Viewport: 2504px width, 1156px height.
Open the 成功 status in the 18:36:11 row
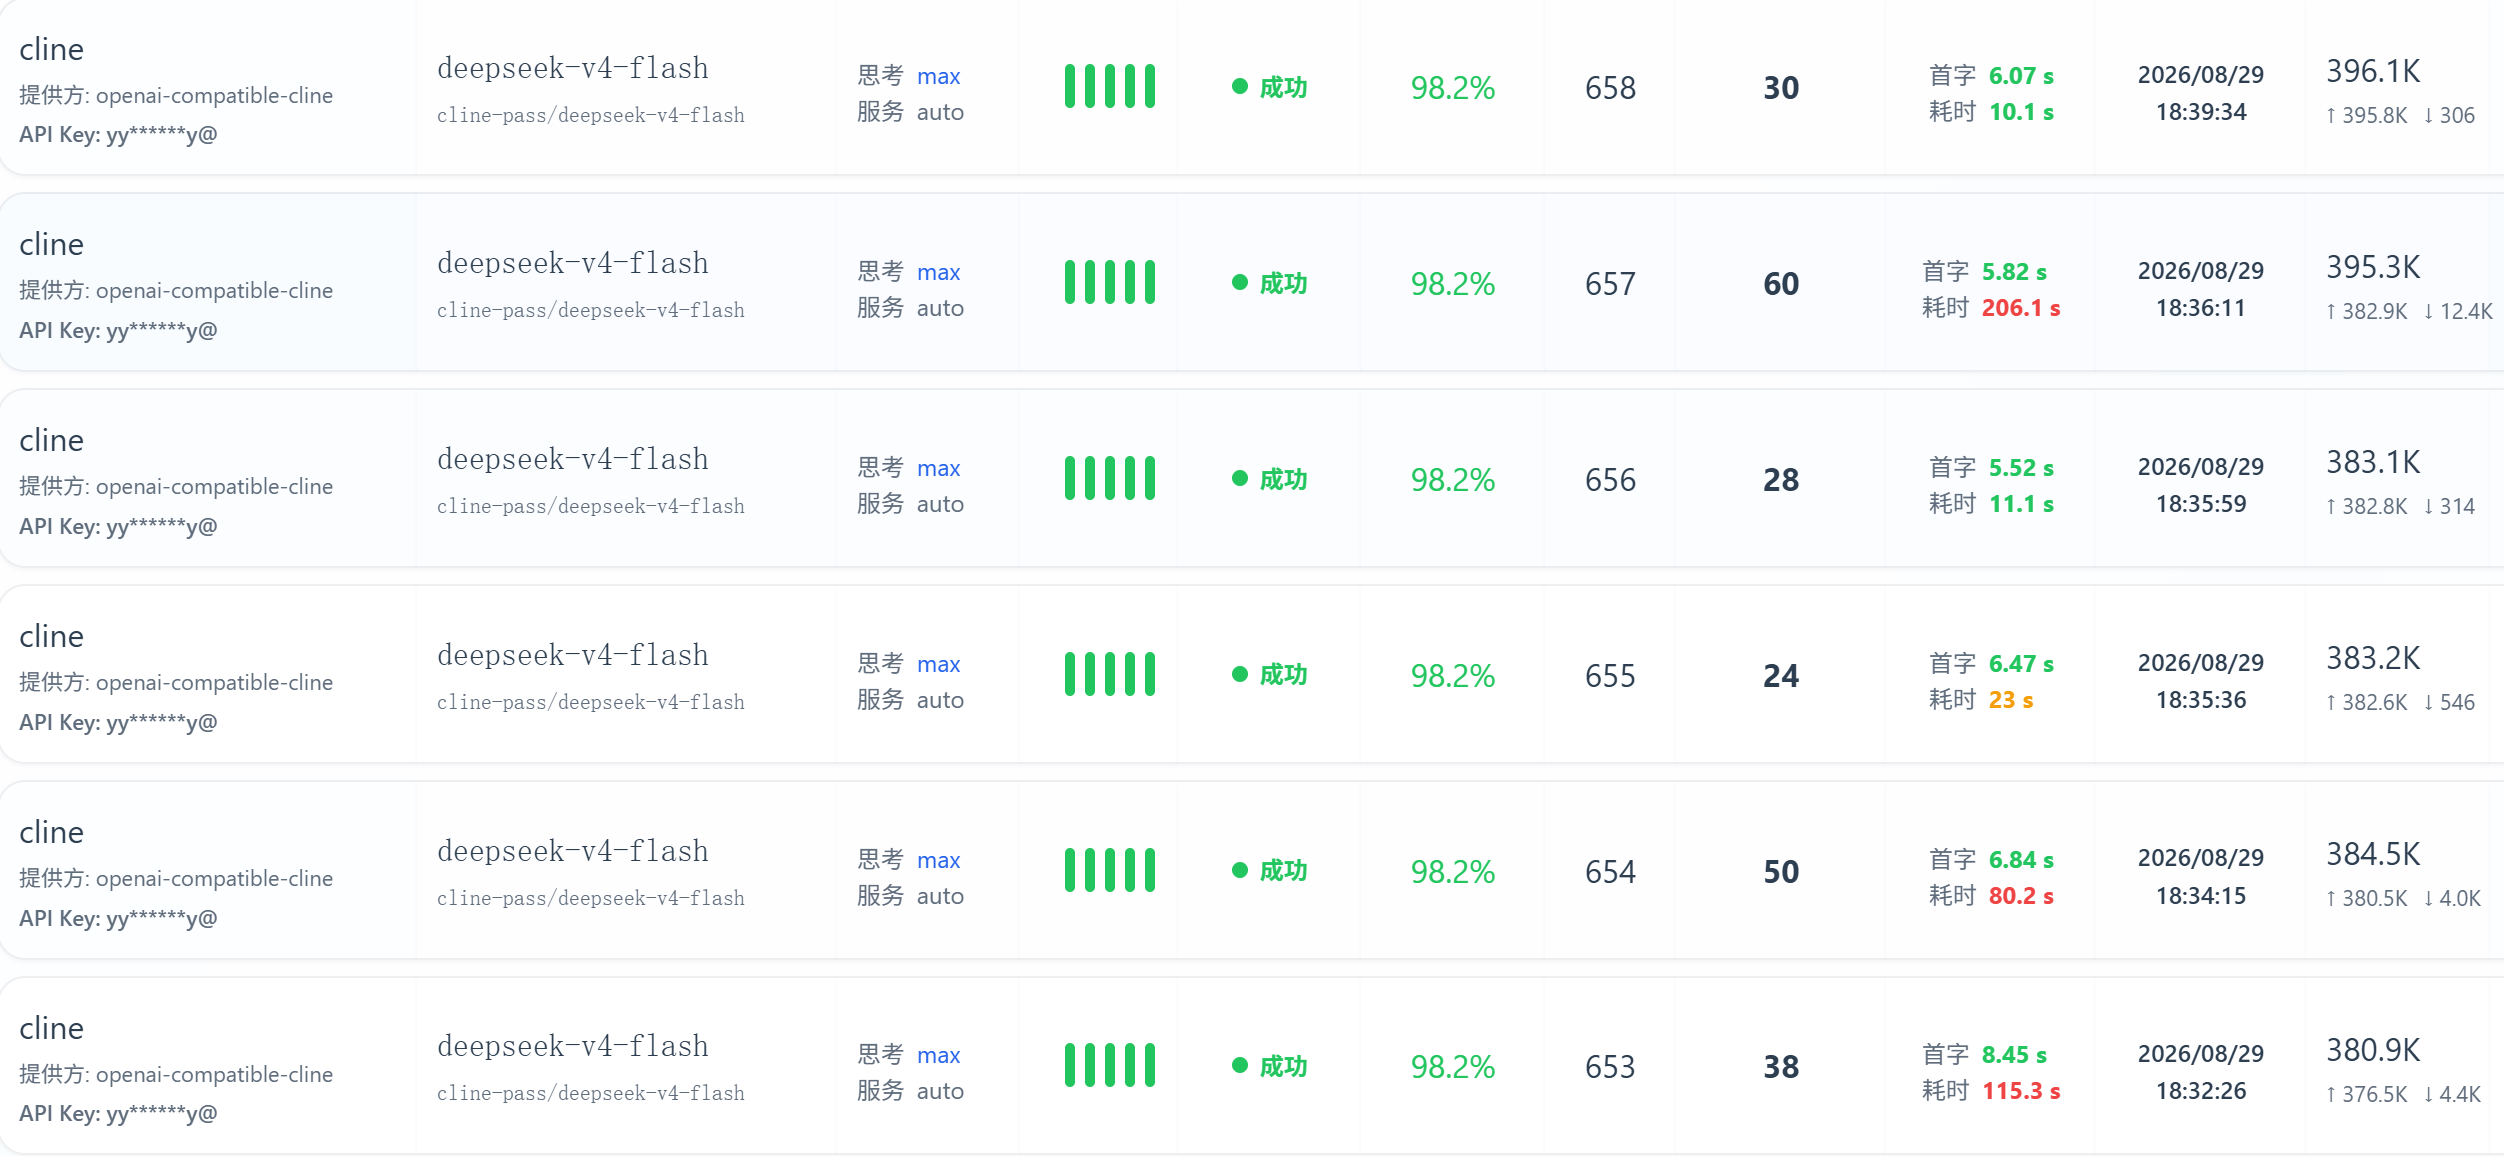[1283, 283]
